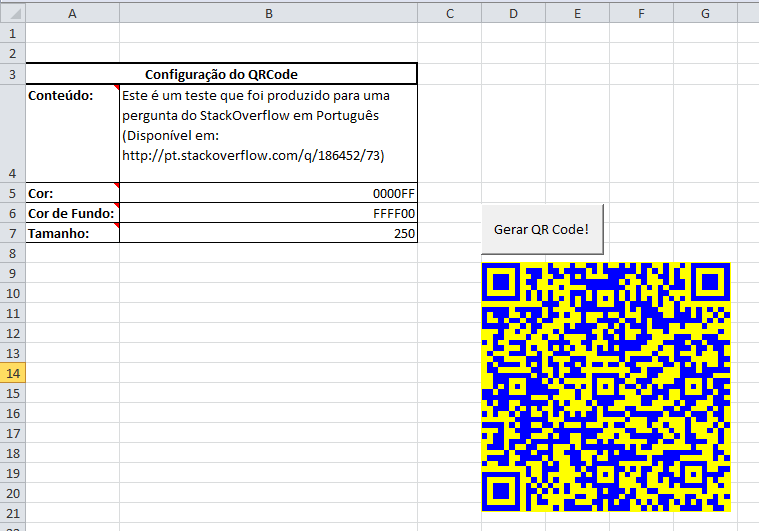The width and height of the screenshot is (759, 531).
Task: Select column B header
Action: (269, 14)
